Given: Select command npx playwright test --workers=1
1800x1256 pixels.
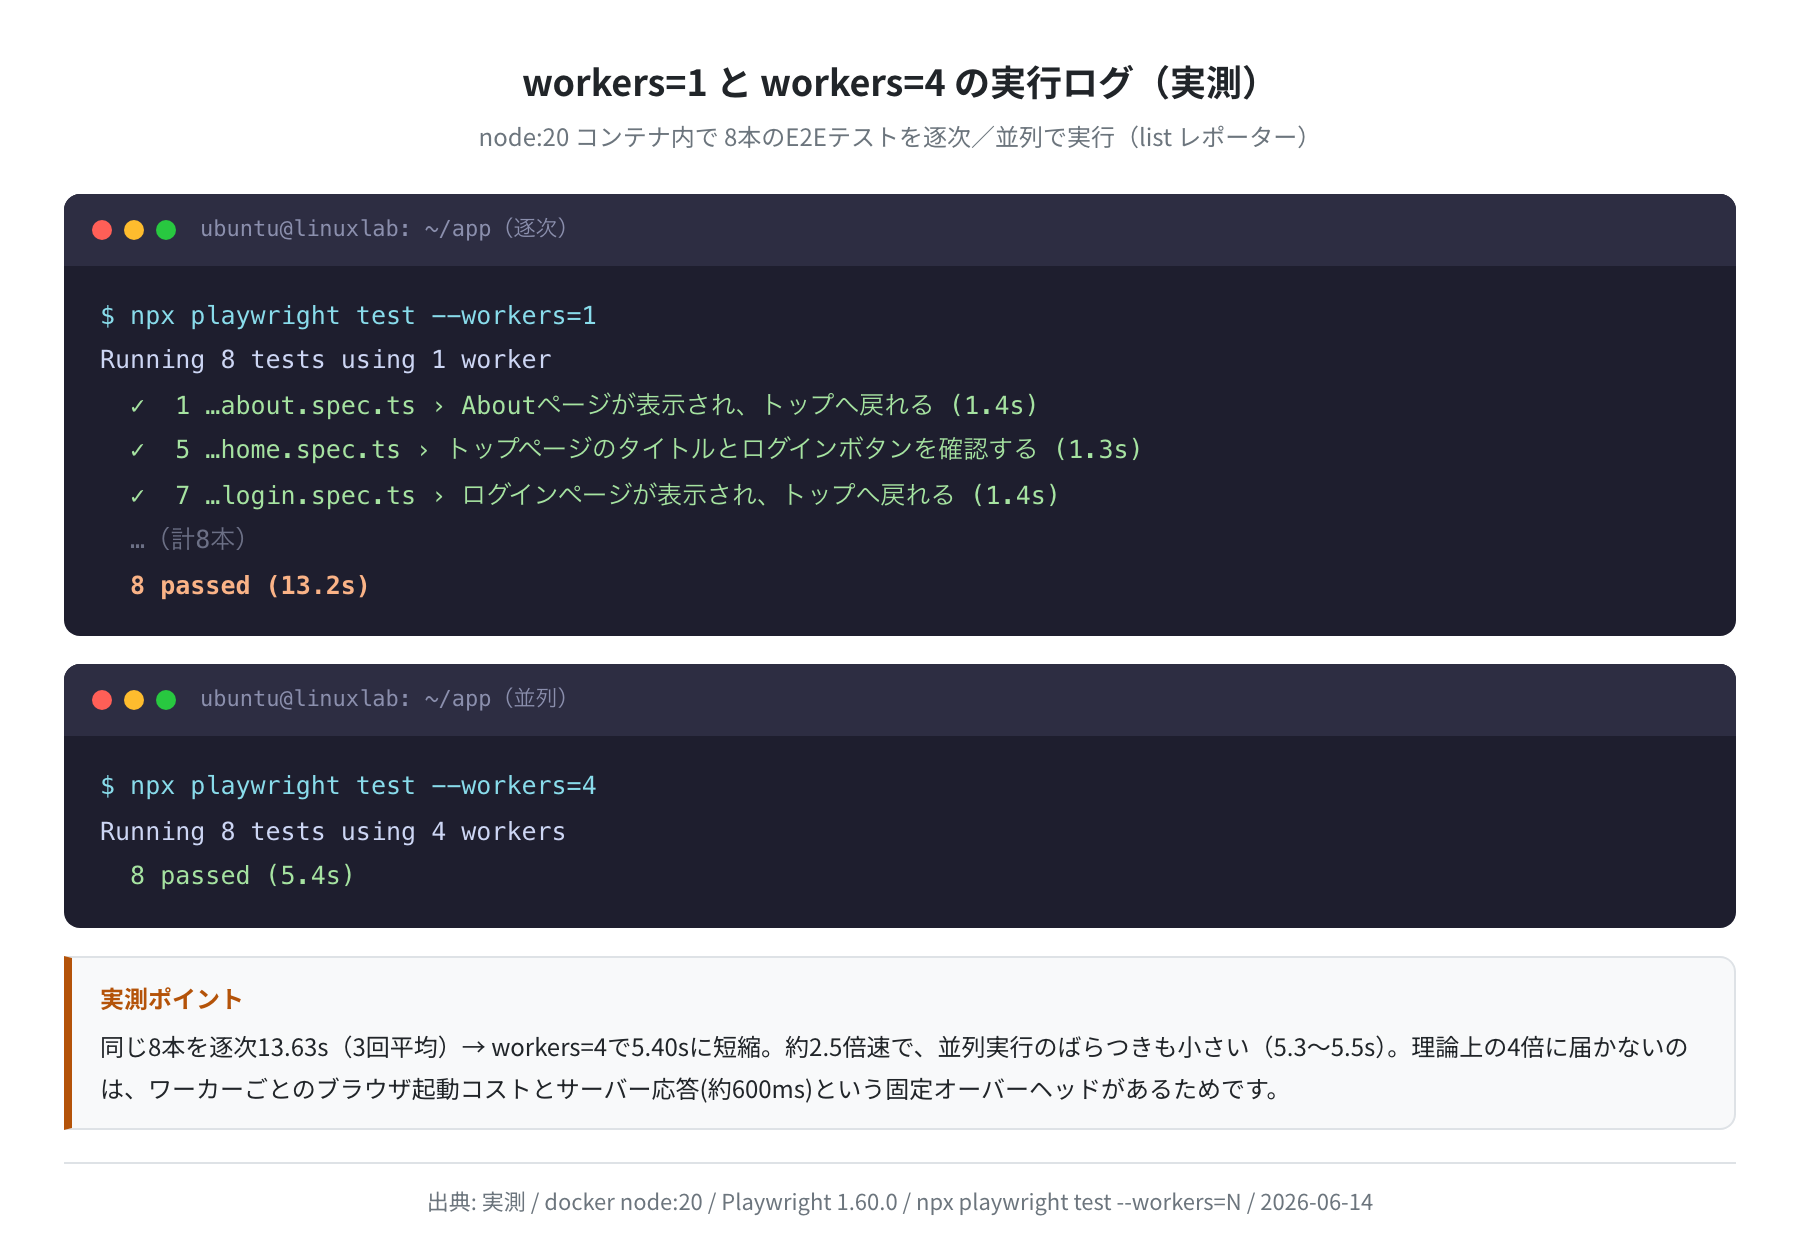Looking at the screenshot, I should (x=348, y=316).
